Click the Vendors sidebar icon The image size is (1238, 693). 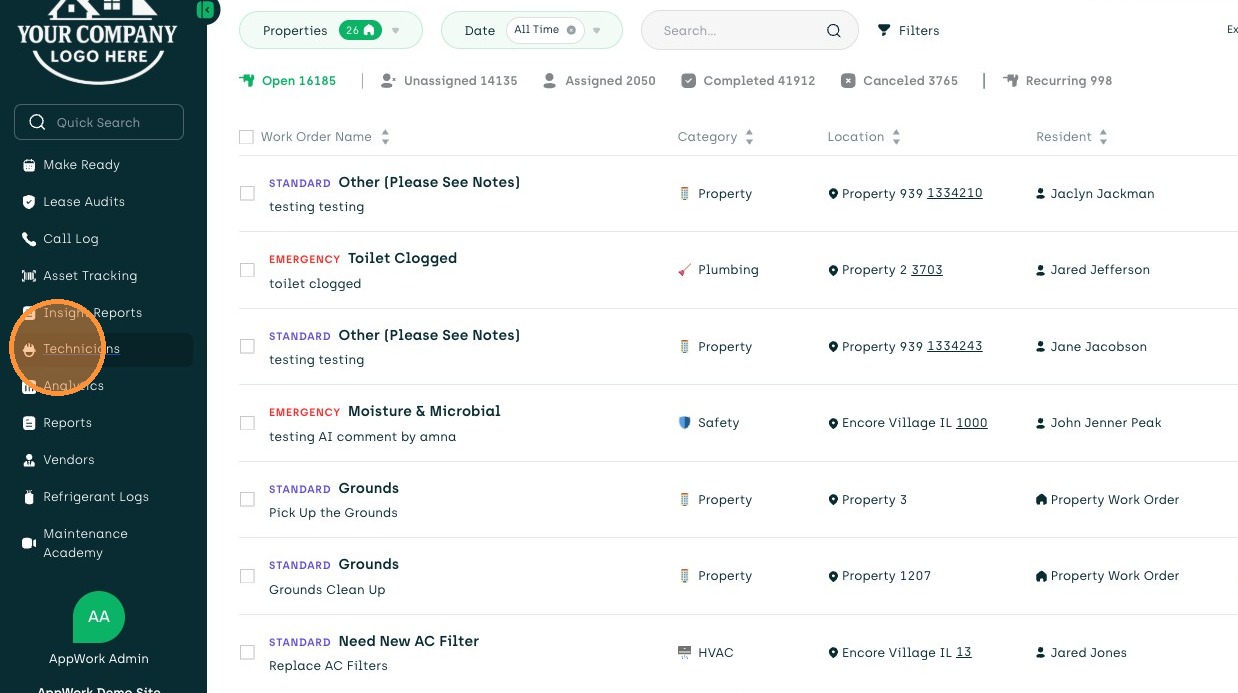[x=29, y=460]
